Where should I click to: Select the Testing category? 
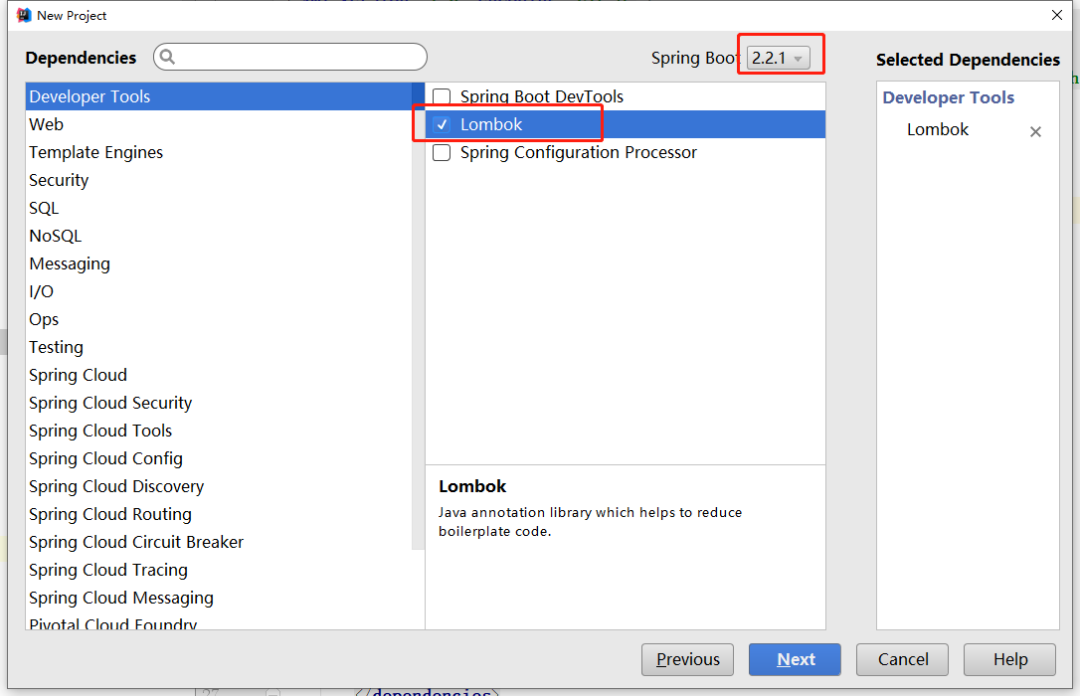coord(55,347)
